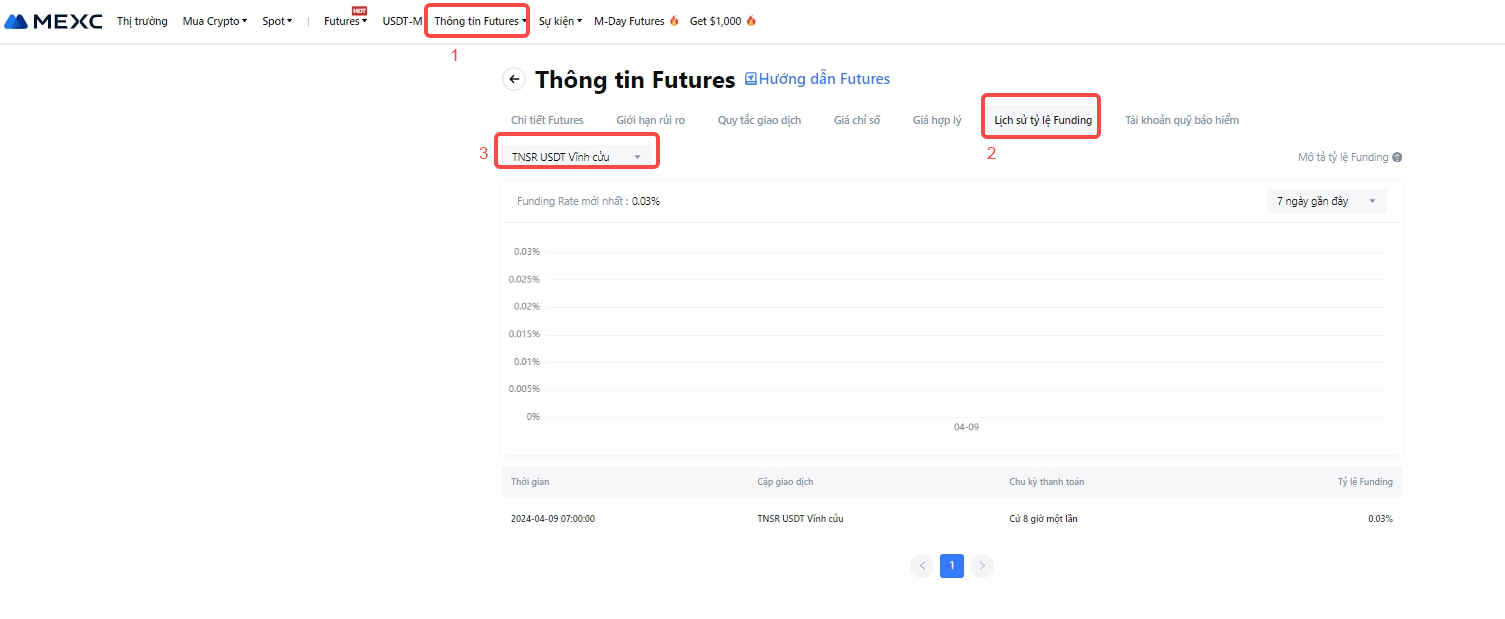Switch to the Giới hạn rủi ro tab
The width and height of the screenshot is (1505, 619).
click(650, 120)
